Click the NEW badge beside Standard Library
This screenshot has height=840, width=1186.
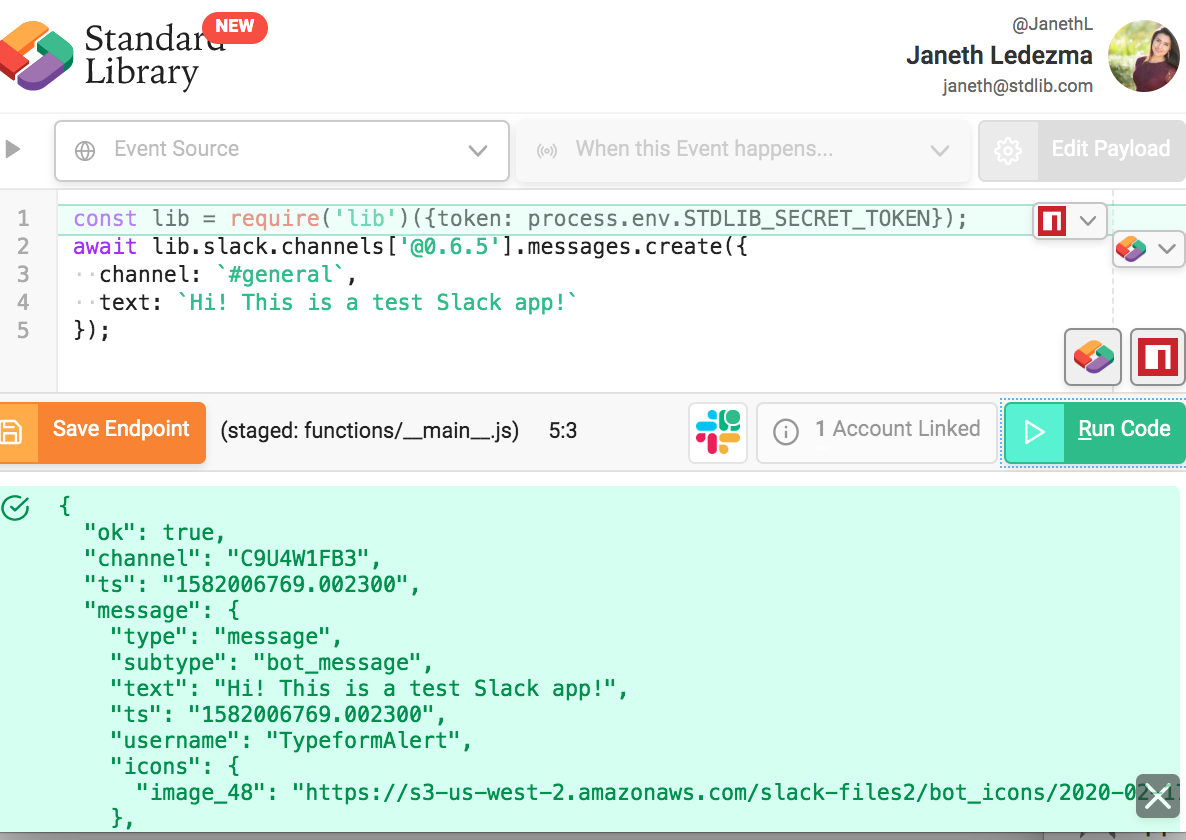(234, 27)
